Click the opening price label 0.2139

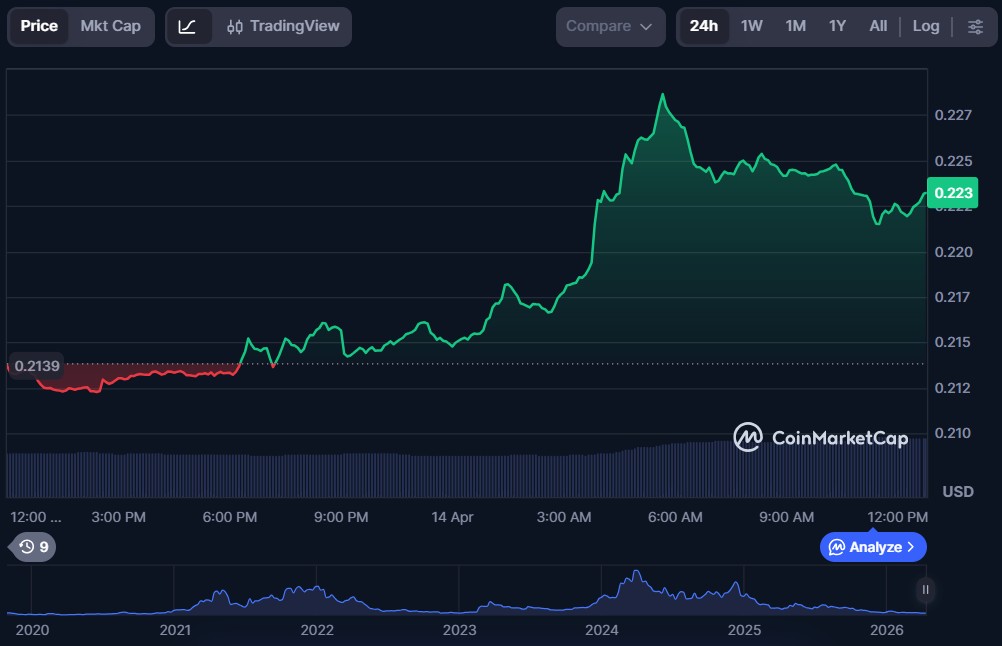[x=36, y=366]
